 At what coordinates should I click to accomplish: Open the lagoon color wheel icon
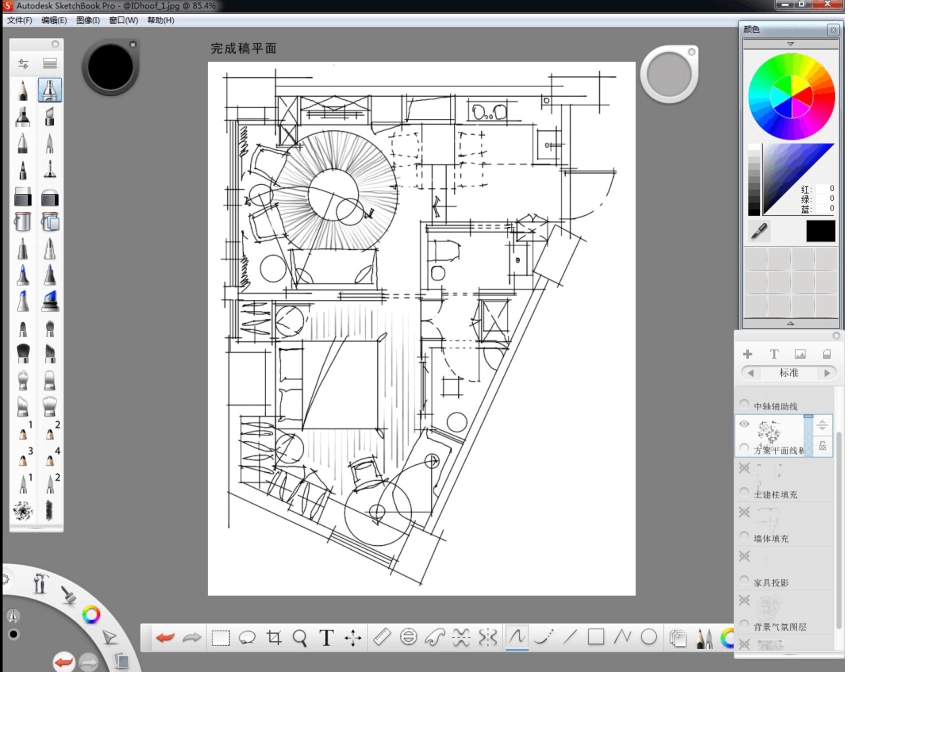pyautogui.click(x=91, y=615)
